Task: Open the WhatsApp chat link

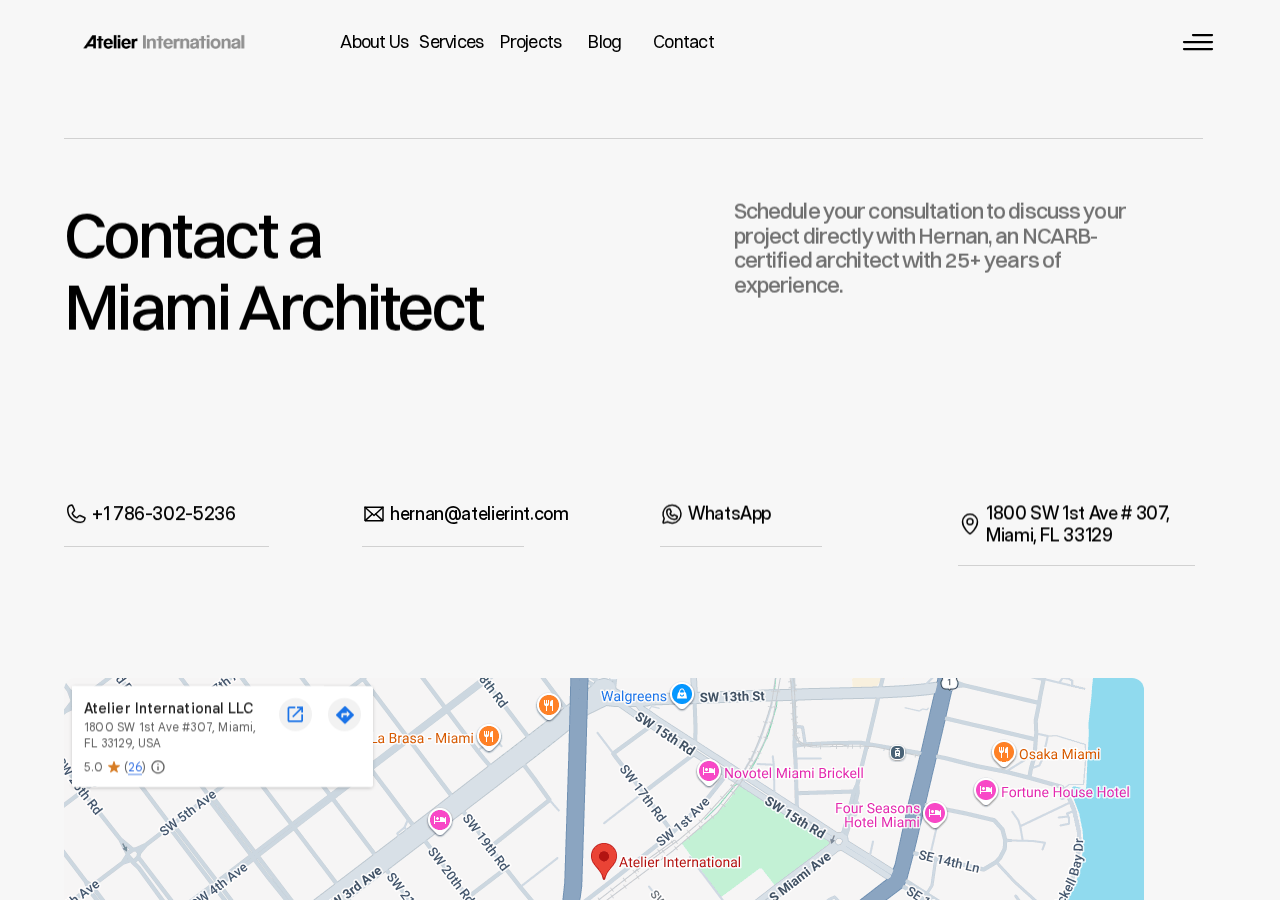Action: (729, 514)
